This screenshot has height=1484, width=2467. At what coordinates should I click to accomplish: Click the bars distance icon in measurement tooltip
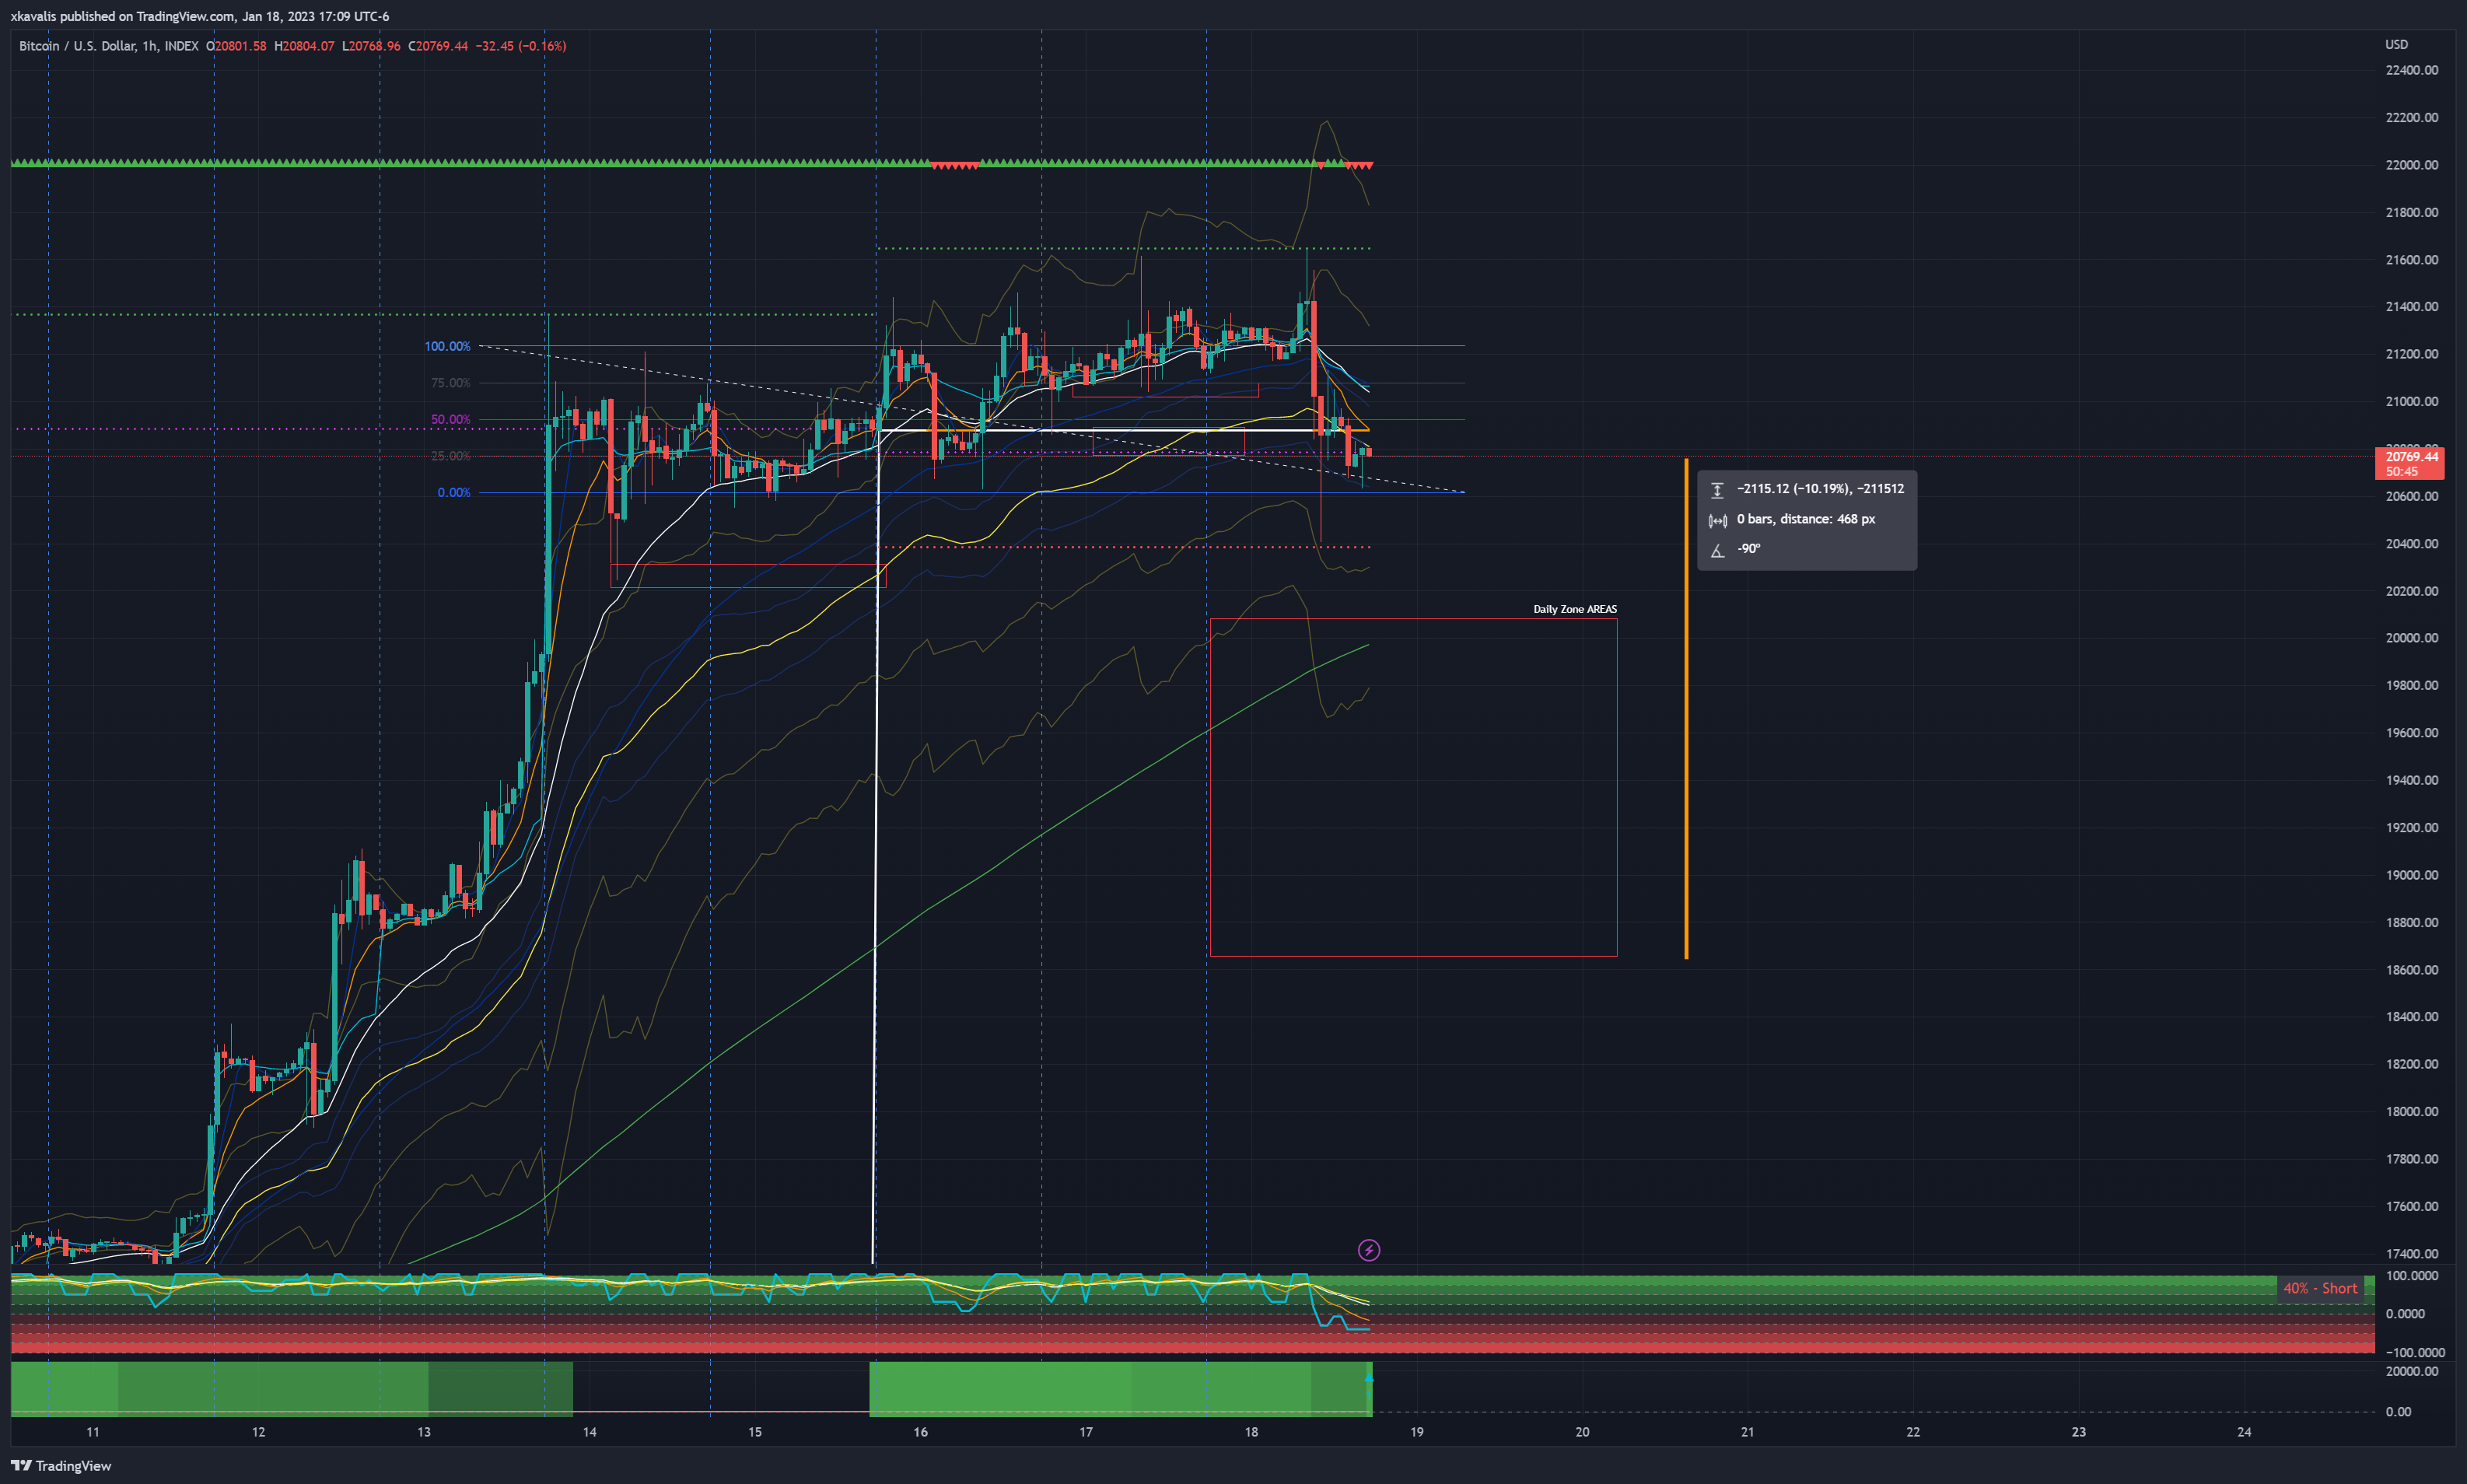tap(1717, 520)
